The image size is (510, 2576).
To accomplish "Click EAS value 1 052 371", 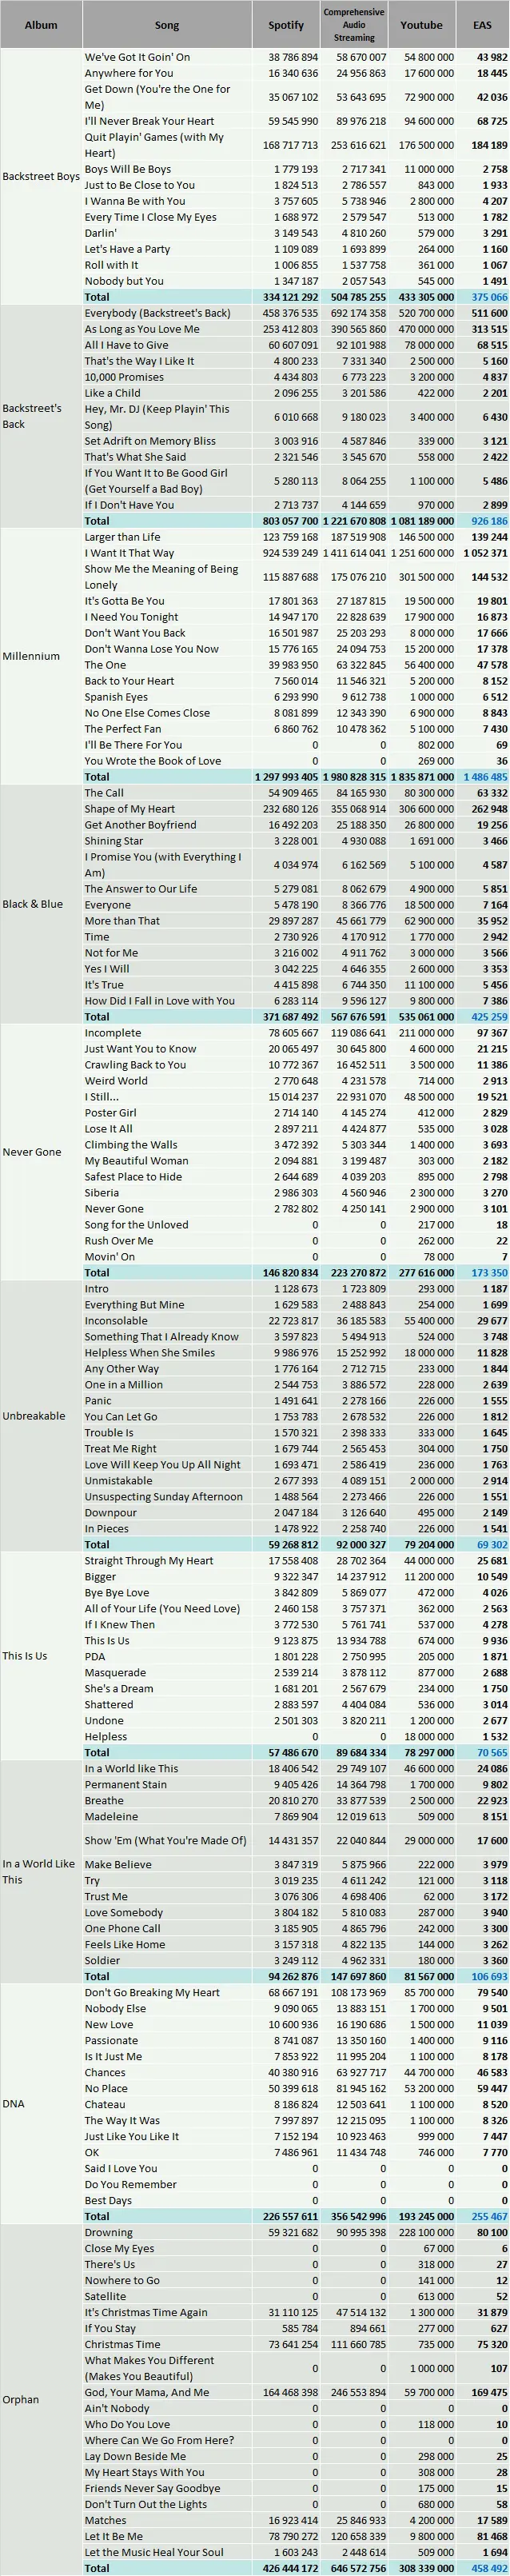I will click(x=485, y=553).
